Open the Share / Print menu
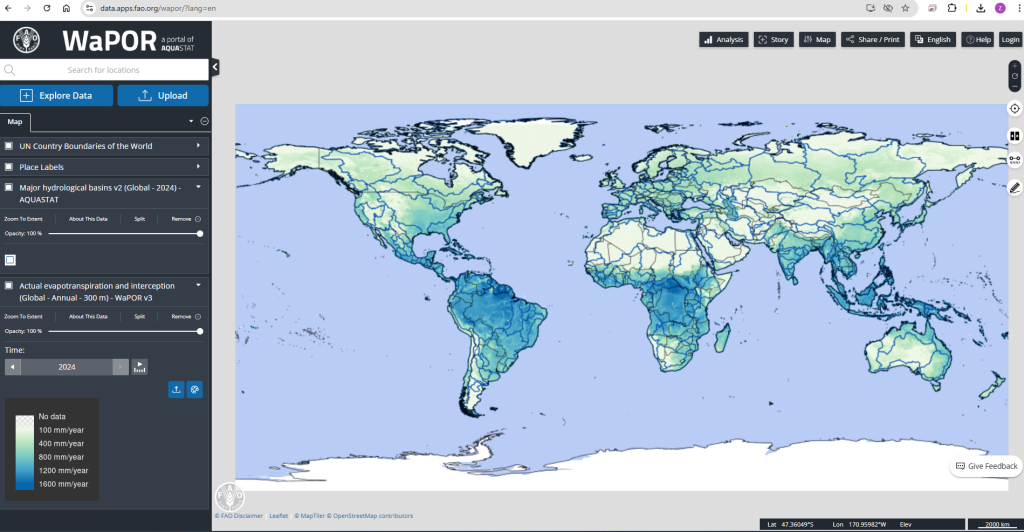Screen dimensions: 1024x532 coord(872,40)
